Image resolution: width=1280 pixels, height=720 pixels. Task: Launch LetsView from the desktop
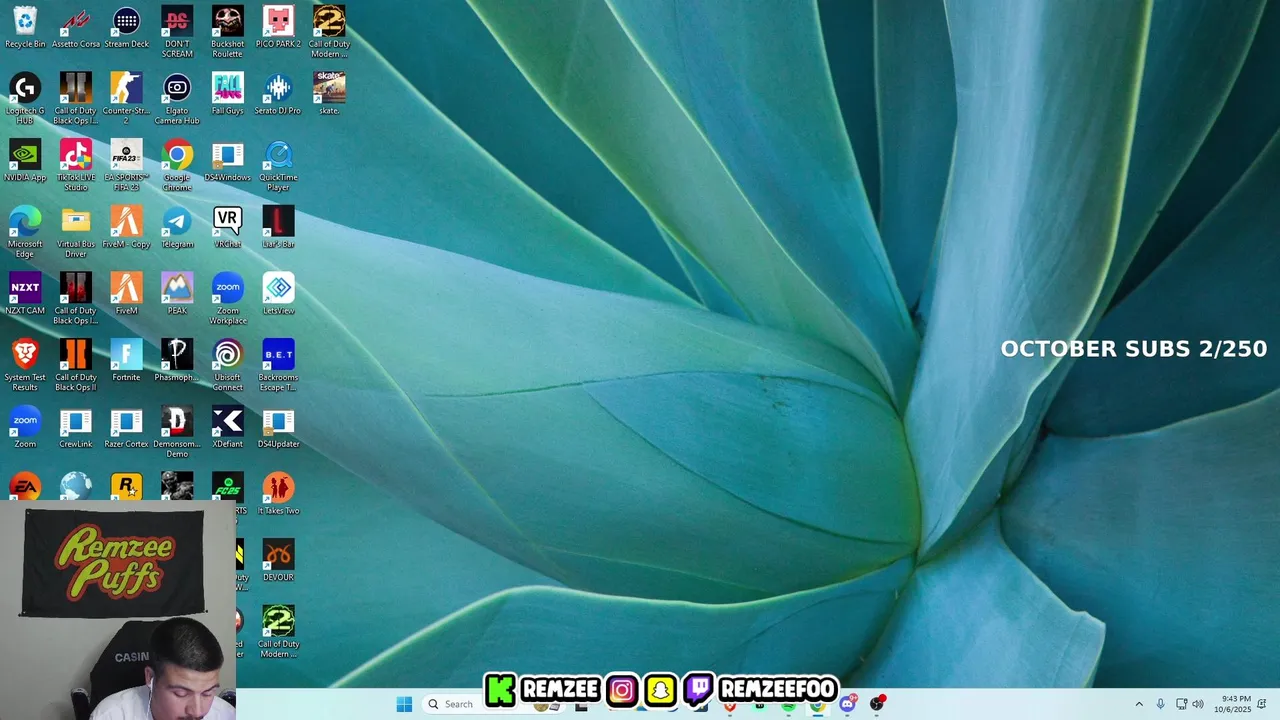tap(278, 293)
